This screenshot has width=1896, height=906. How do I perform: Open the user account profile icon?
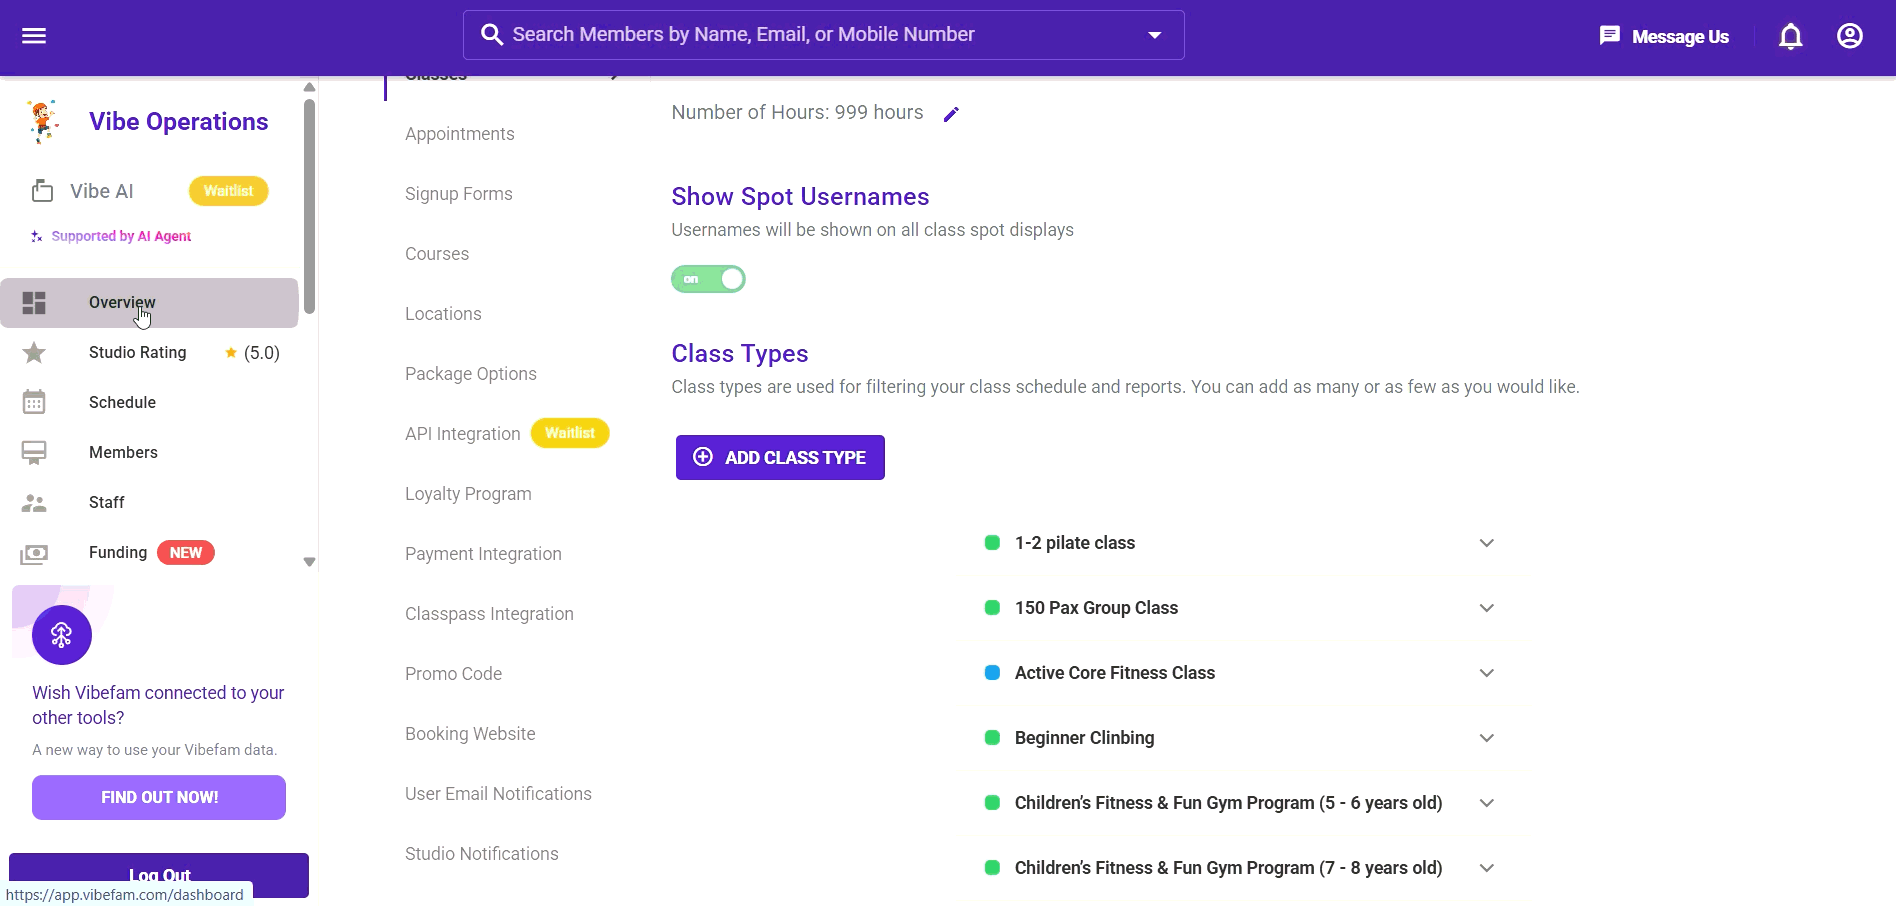click(1849, 36)
